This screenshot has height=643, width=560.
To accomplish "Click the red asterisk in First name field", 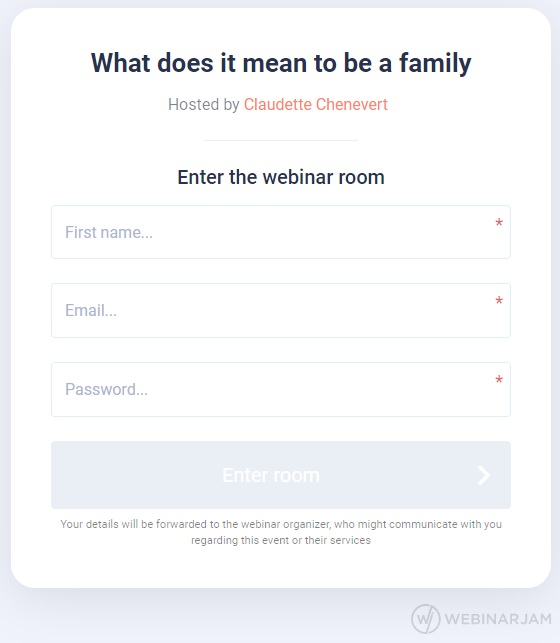I will (499, 223).
